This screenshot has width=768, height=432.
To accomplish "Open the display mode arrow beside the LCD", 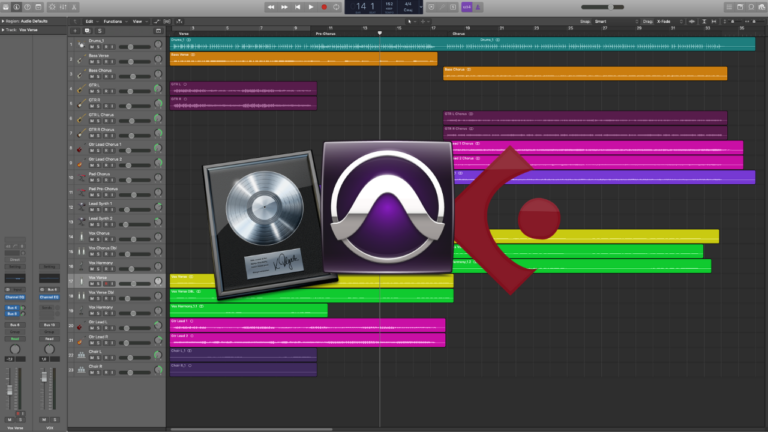I will tap(421, 7).
